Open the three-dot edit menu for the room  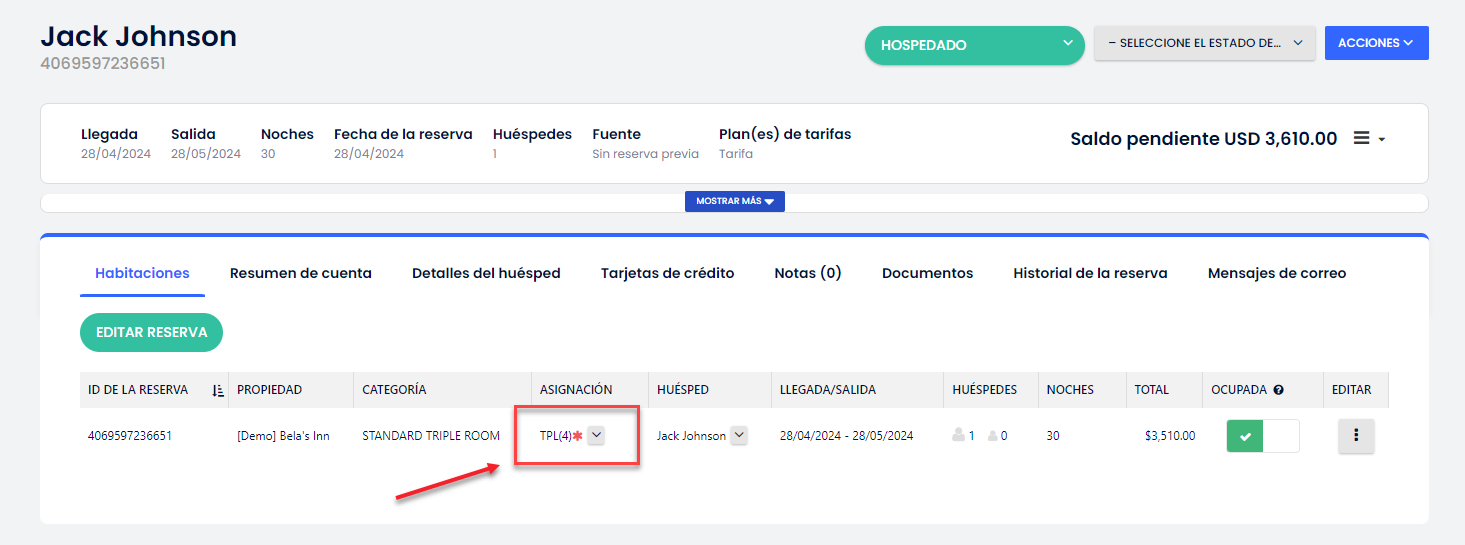click(1356, 436)
